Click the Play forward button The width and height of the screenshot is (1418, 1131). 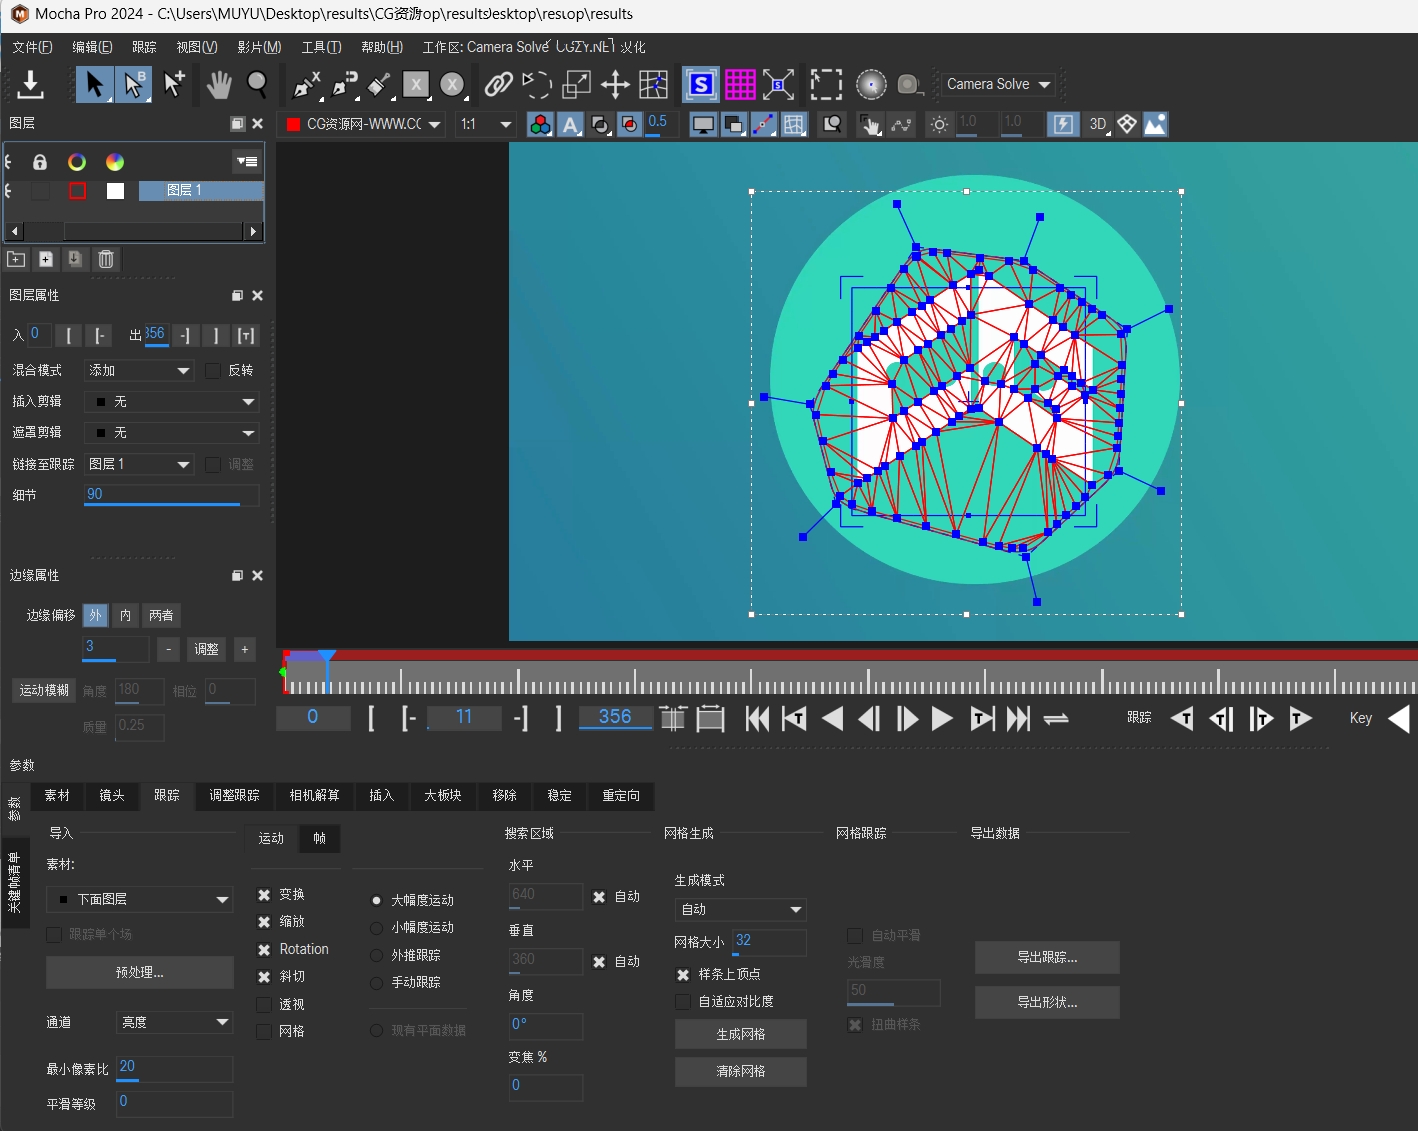941,718
